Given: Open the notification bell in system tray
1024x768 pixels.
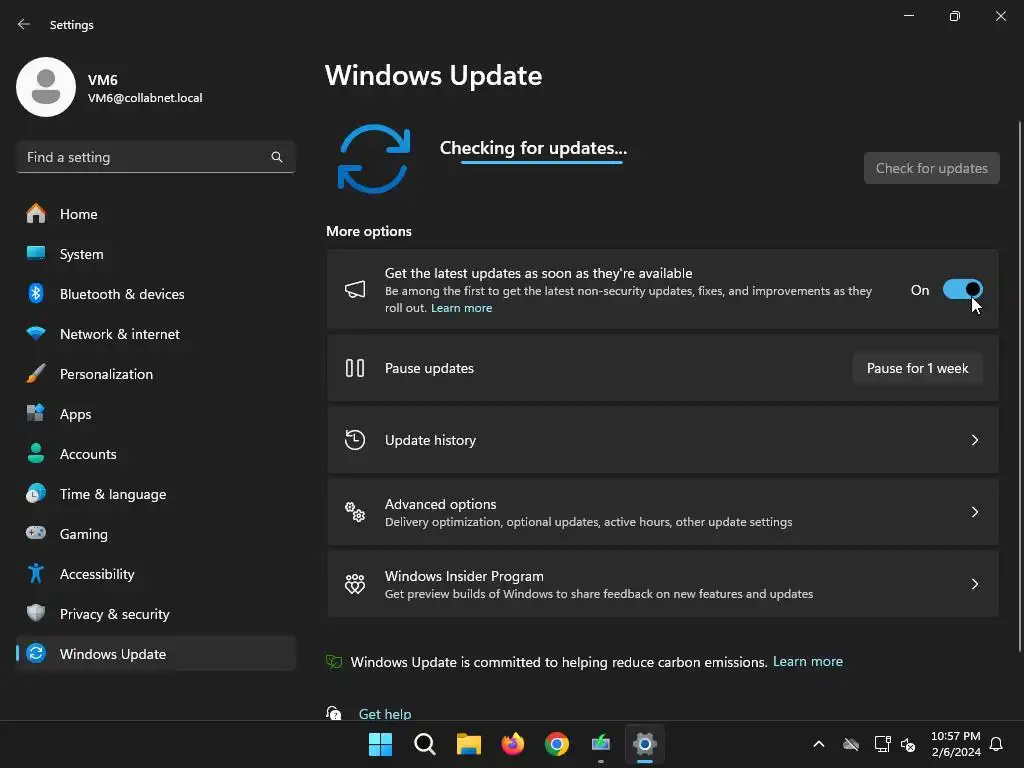Looking at the screenshot, I should [996, 744].
